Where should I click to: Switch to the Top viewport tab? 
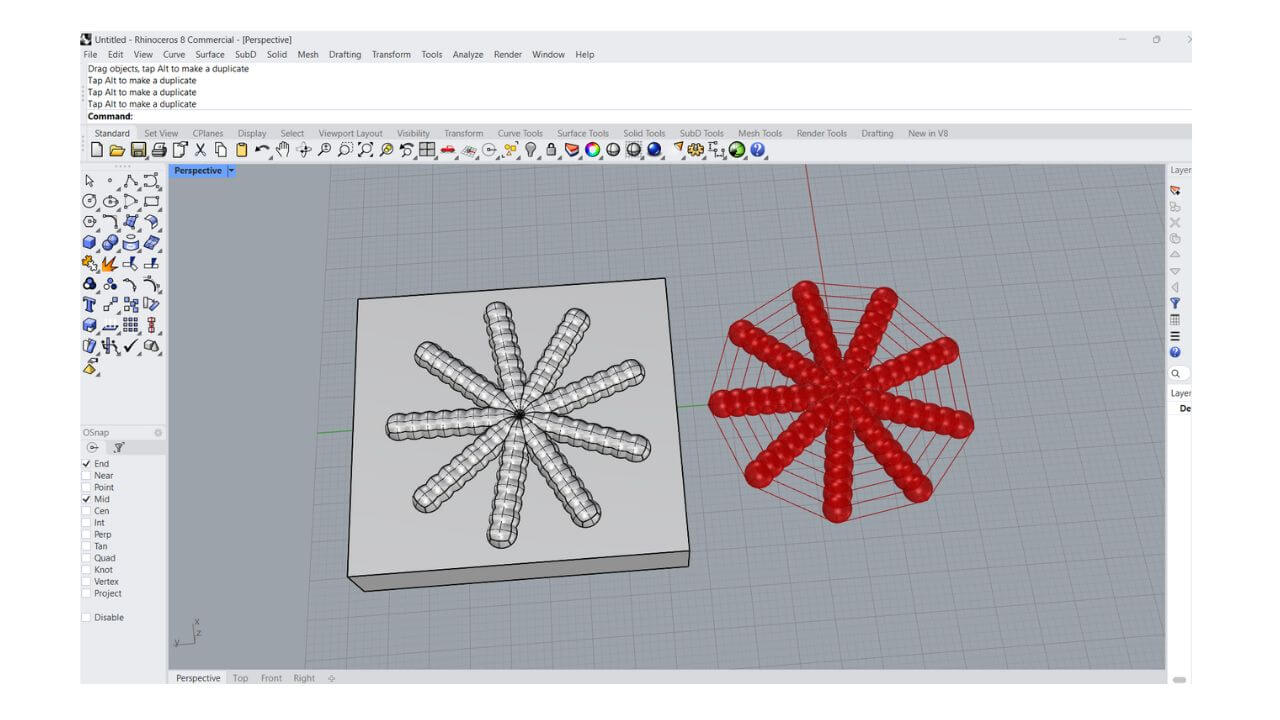[240, 678]
